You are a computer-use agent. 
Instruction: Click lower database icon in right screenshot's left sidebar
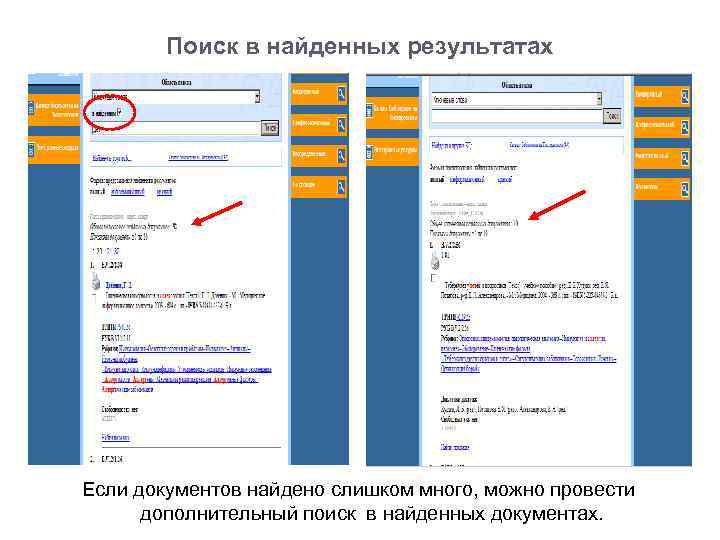[369, 152]
